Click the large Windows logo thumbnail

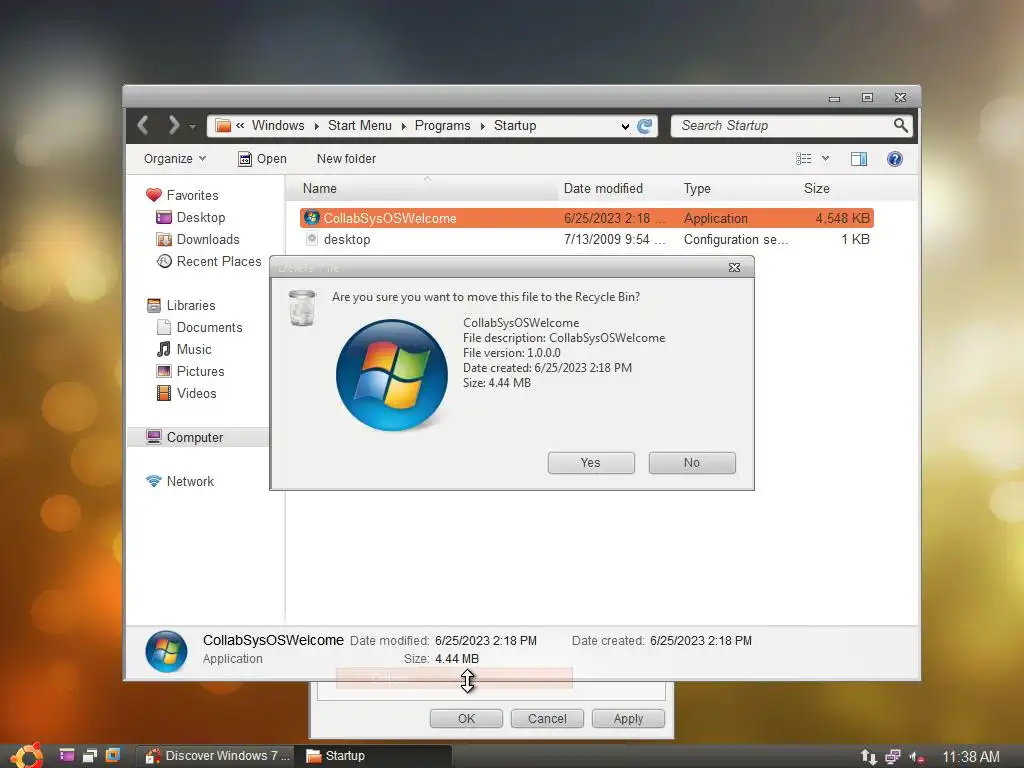tap(392, 375)
